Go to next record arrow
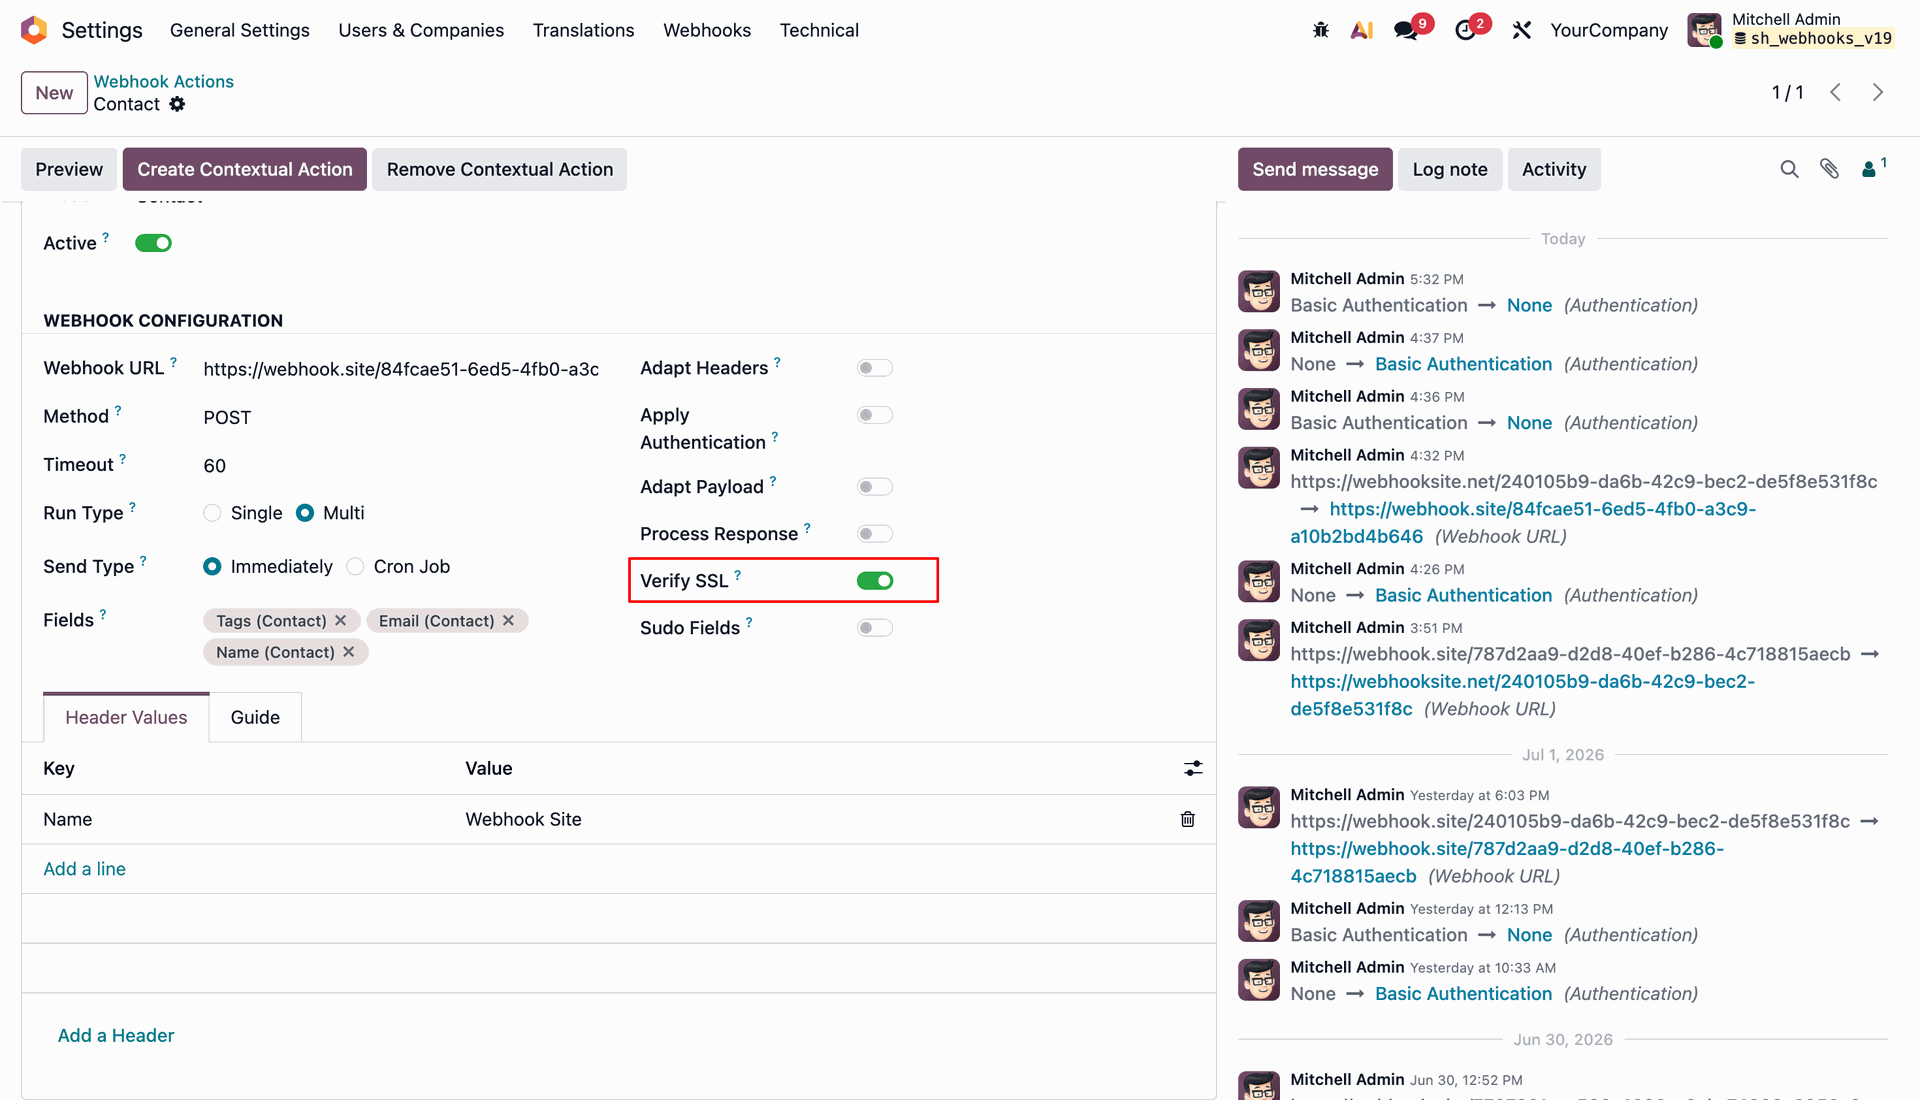The width and height of the screenshot is (1920, 1100). click(x=1878, y=92)
